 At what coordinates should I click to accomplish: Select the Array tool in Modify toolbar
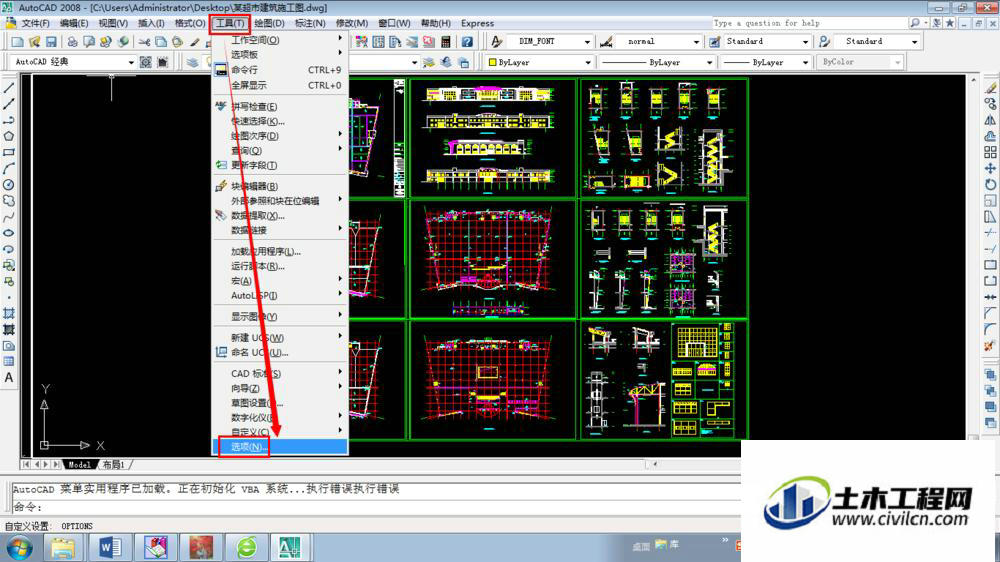pos(990,152)
